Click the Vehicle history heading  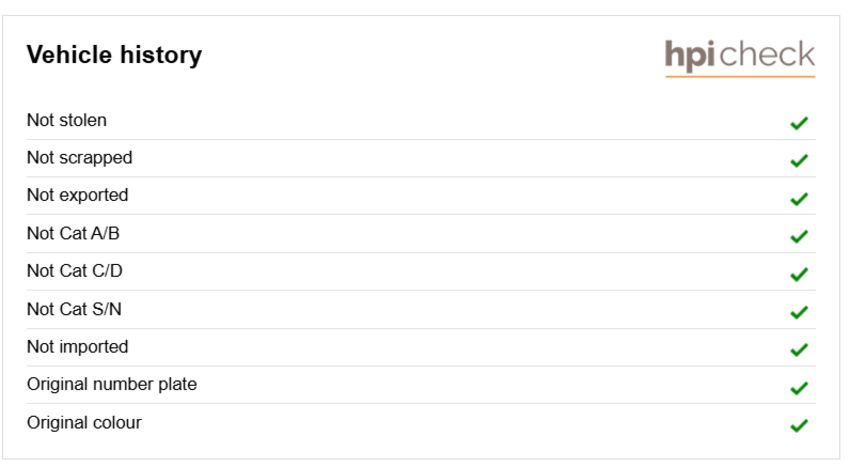click(x=114, y=55)
